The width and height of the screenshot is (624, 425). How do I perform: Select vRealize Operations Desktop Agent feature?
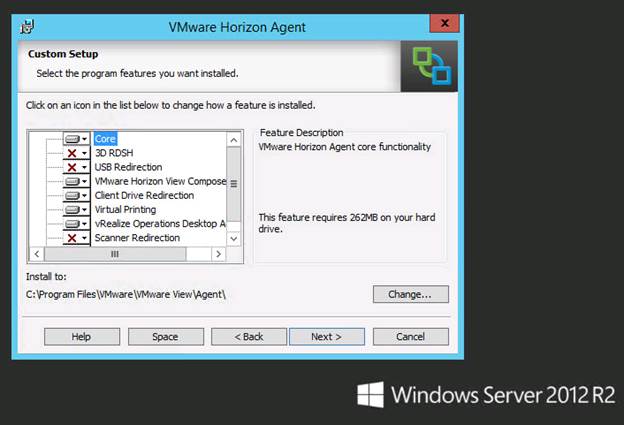160,224
